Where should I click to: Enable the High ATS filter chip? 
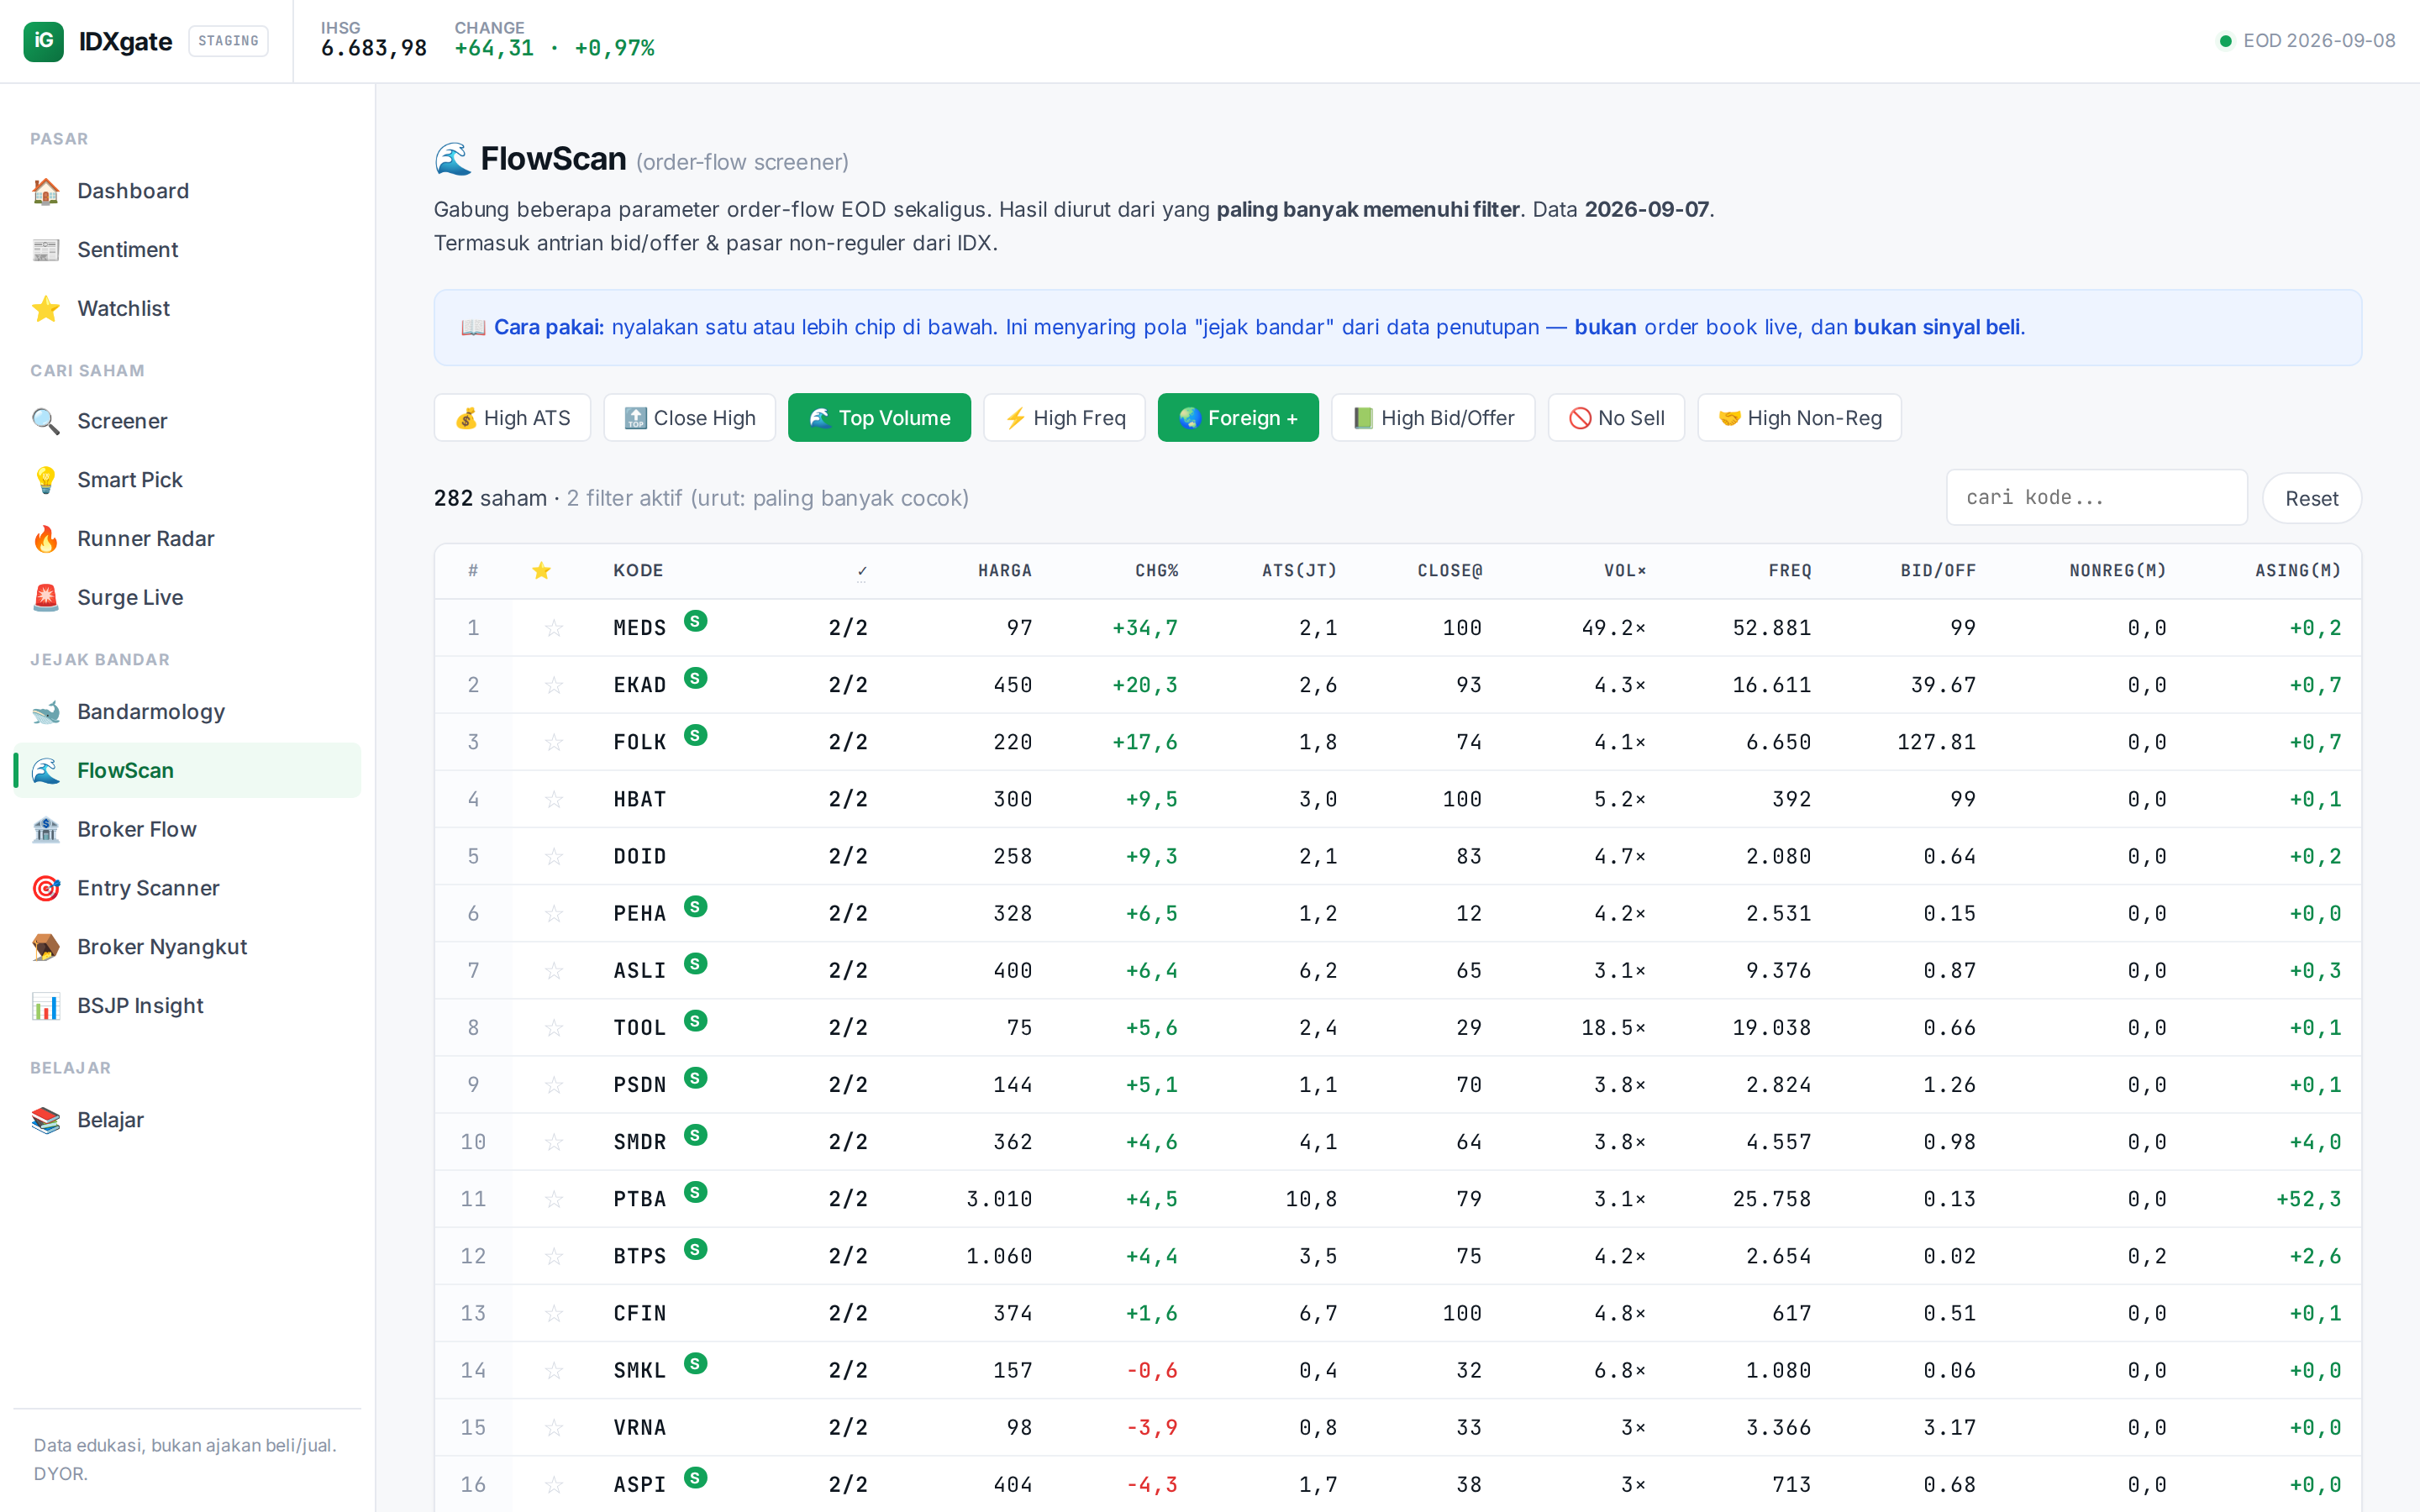[512, 418]
